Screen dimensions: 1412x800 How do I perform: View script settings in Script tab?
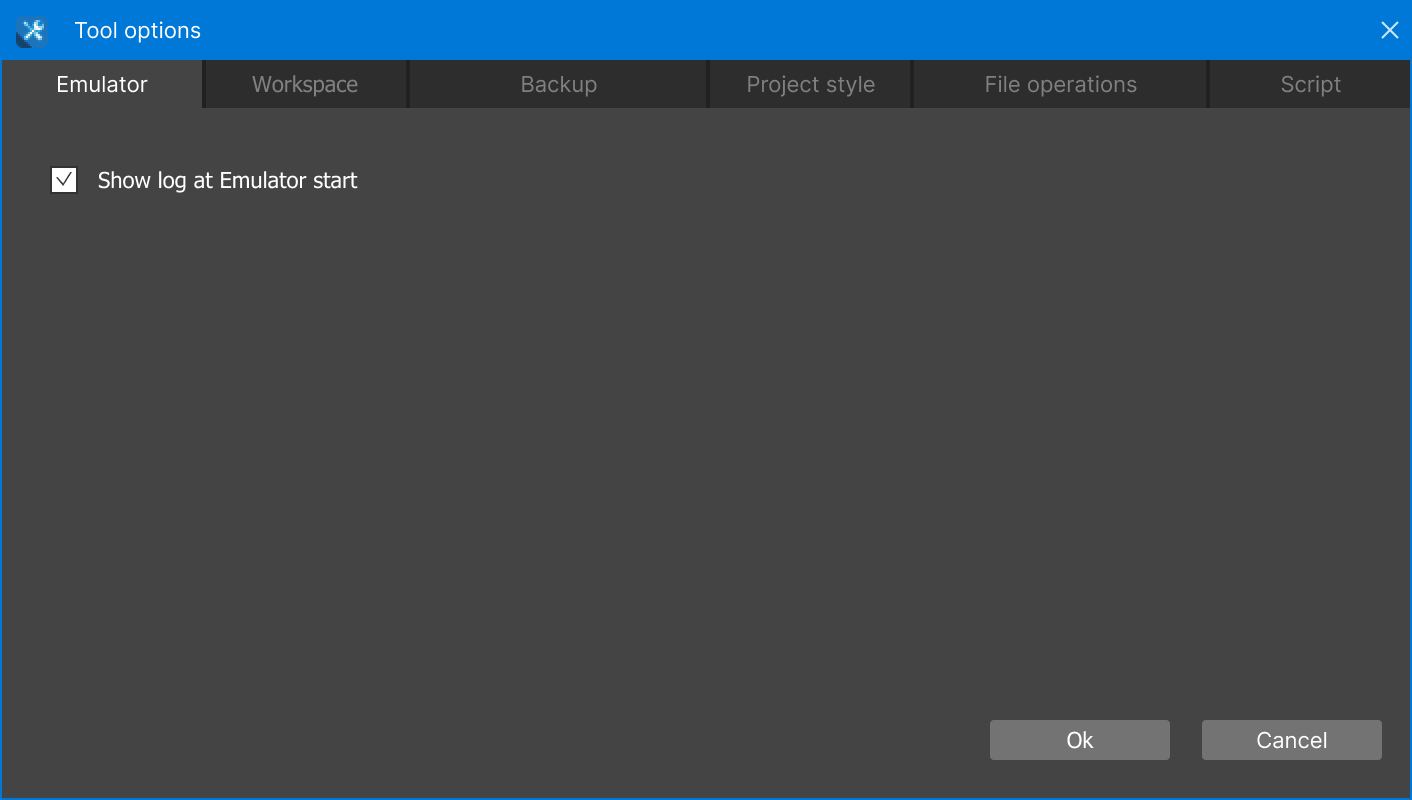pyautogui.click(x=1310, y=85)
